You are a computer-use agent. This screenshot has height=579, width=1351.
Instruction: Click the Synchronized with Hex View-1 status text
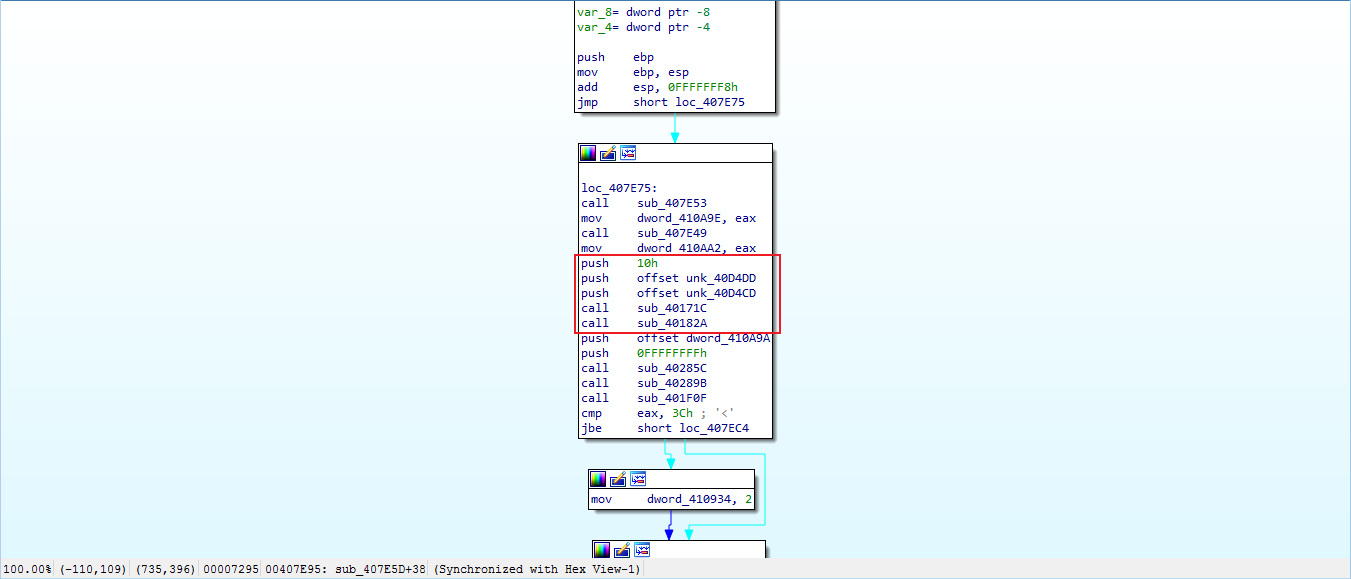point(537,569)
